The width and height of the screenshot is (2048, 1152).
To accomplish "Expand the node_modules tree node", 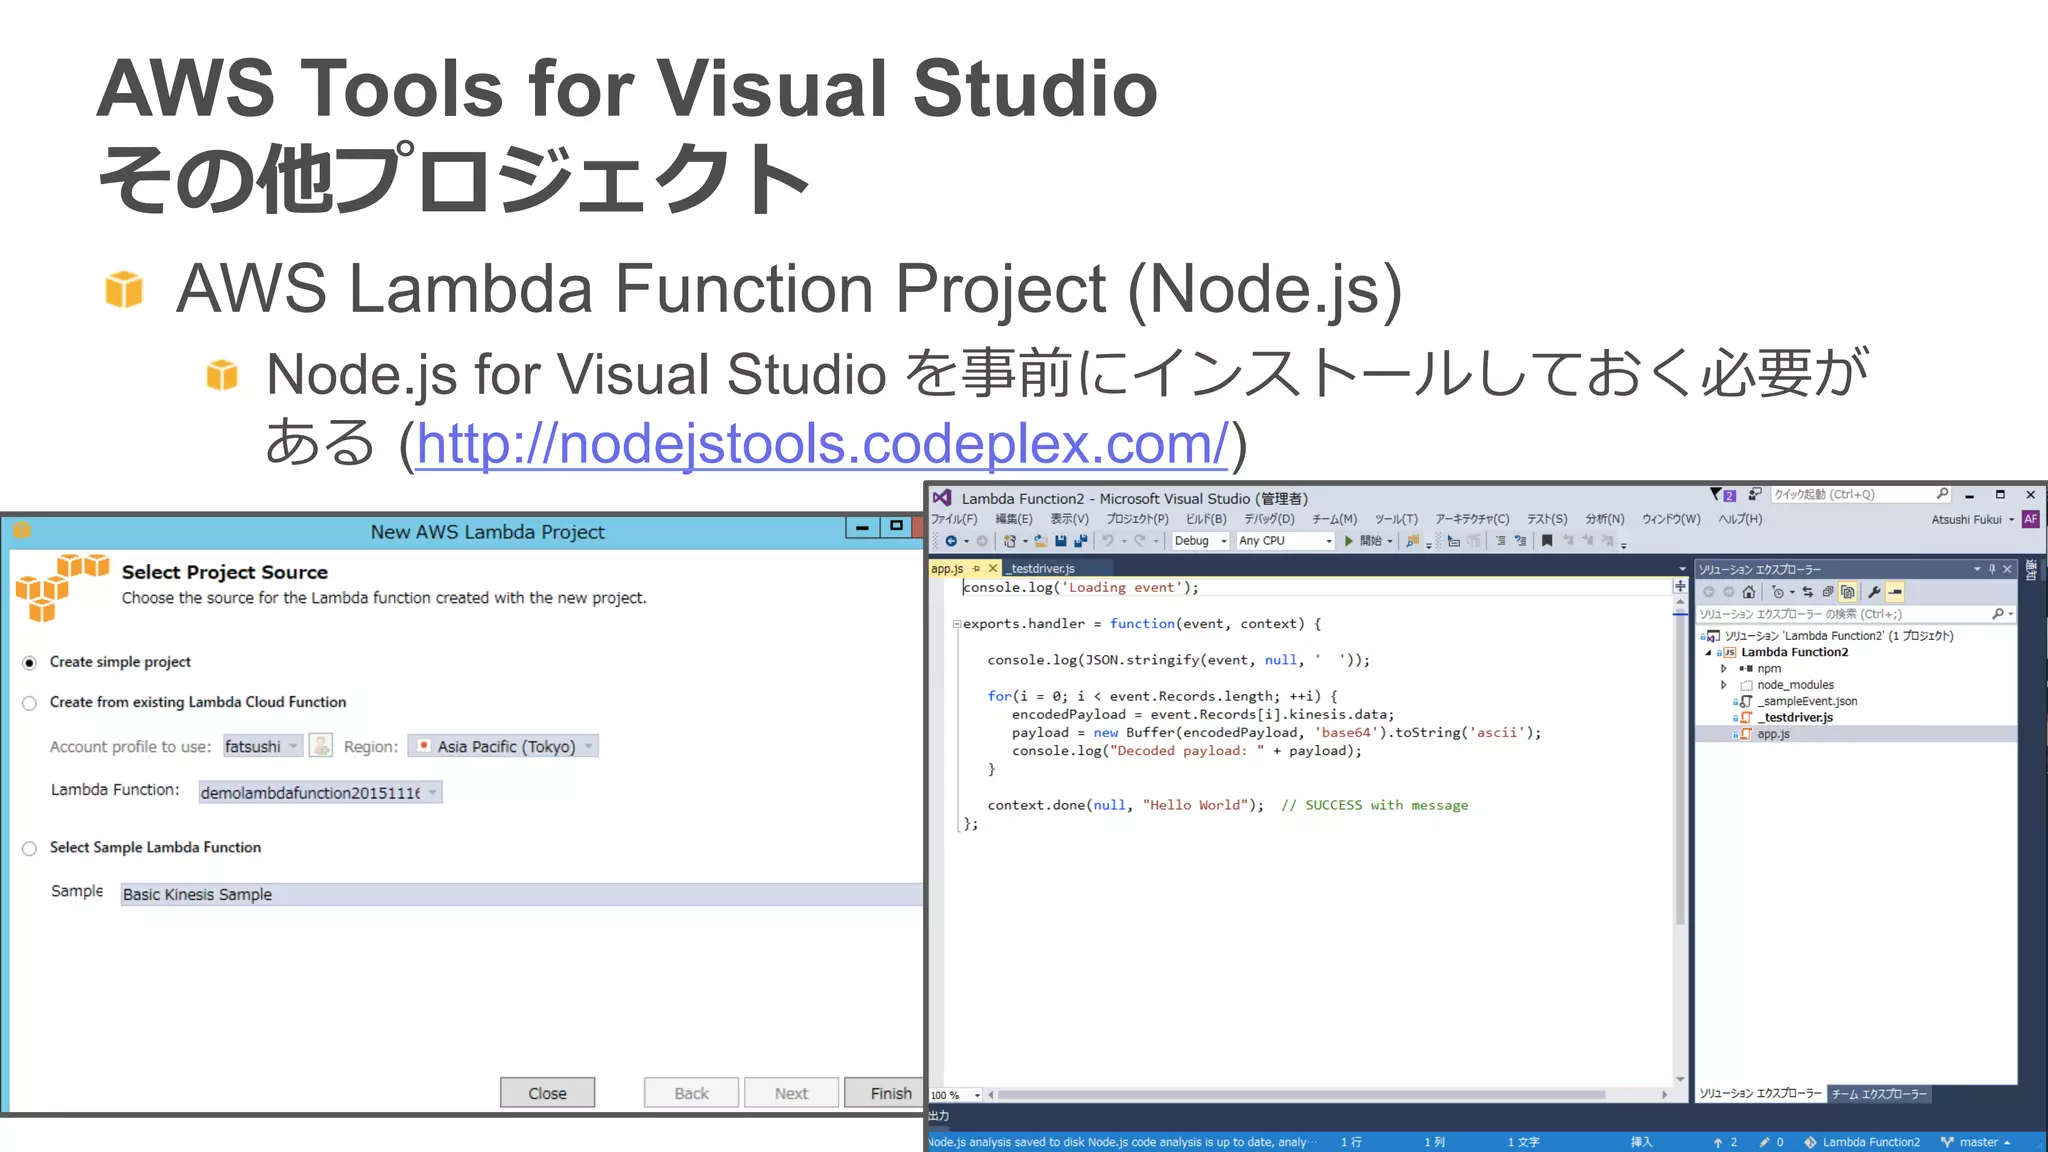I will 1723,685.
